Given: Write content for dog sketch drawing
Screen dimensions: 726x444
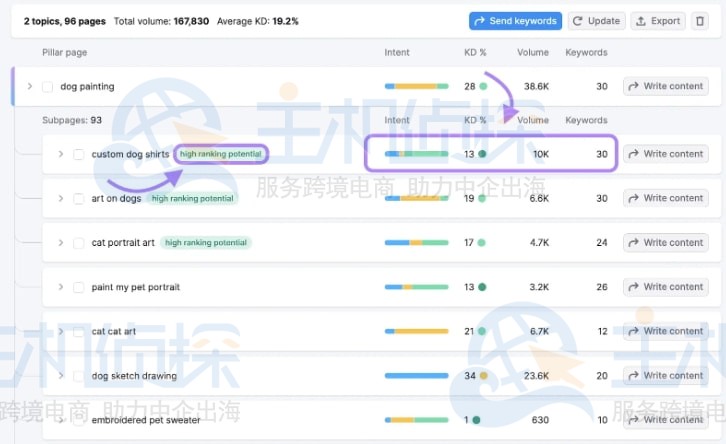Looking at the screenshot, I should click(666, 376).
